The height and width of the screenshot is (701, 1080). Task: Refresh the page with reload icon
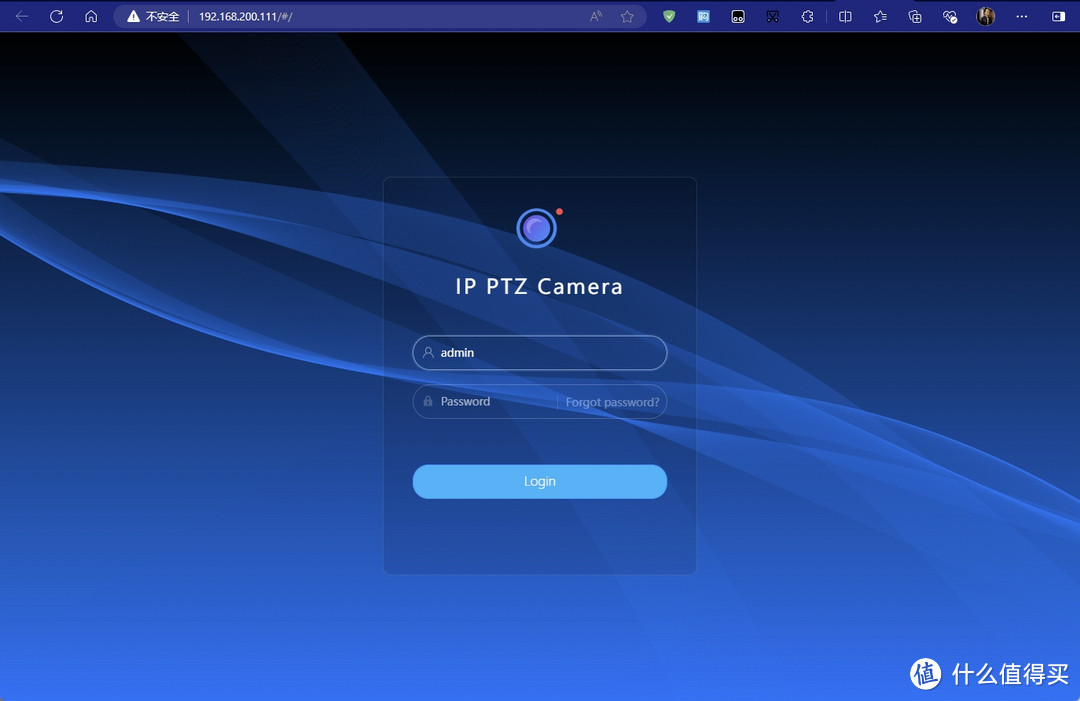pos(56,16)
